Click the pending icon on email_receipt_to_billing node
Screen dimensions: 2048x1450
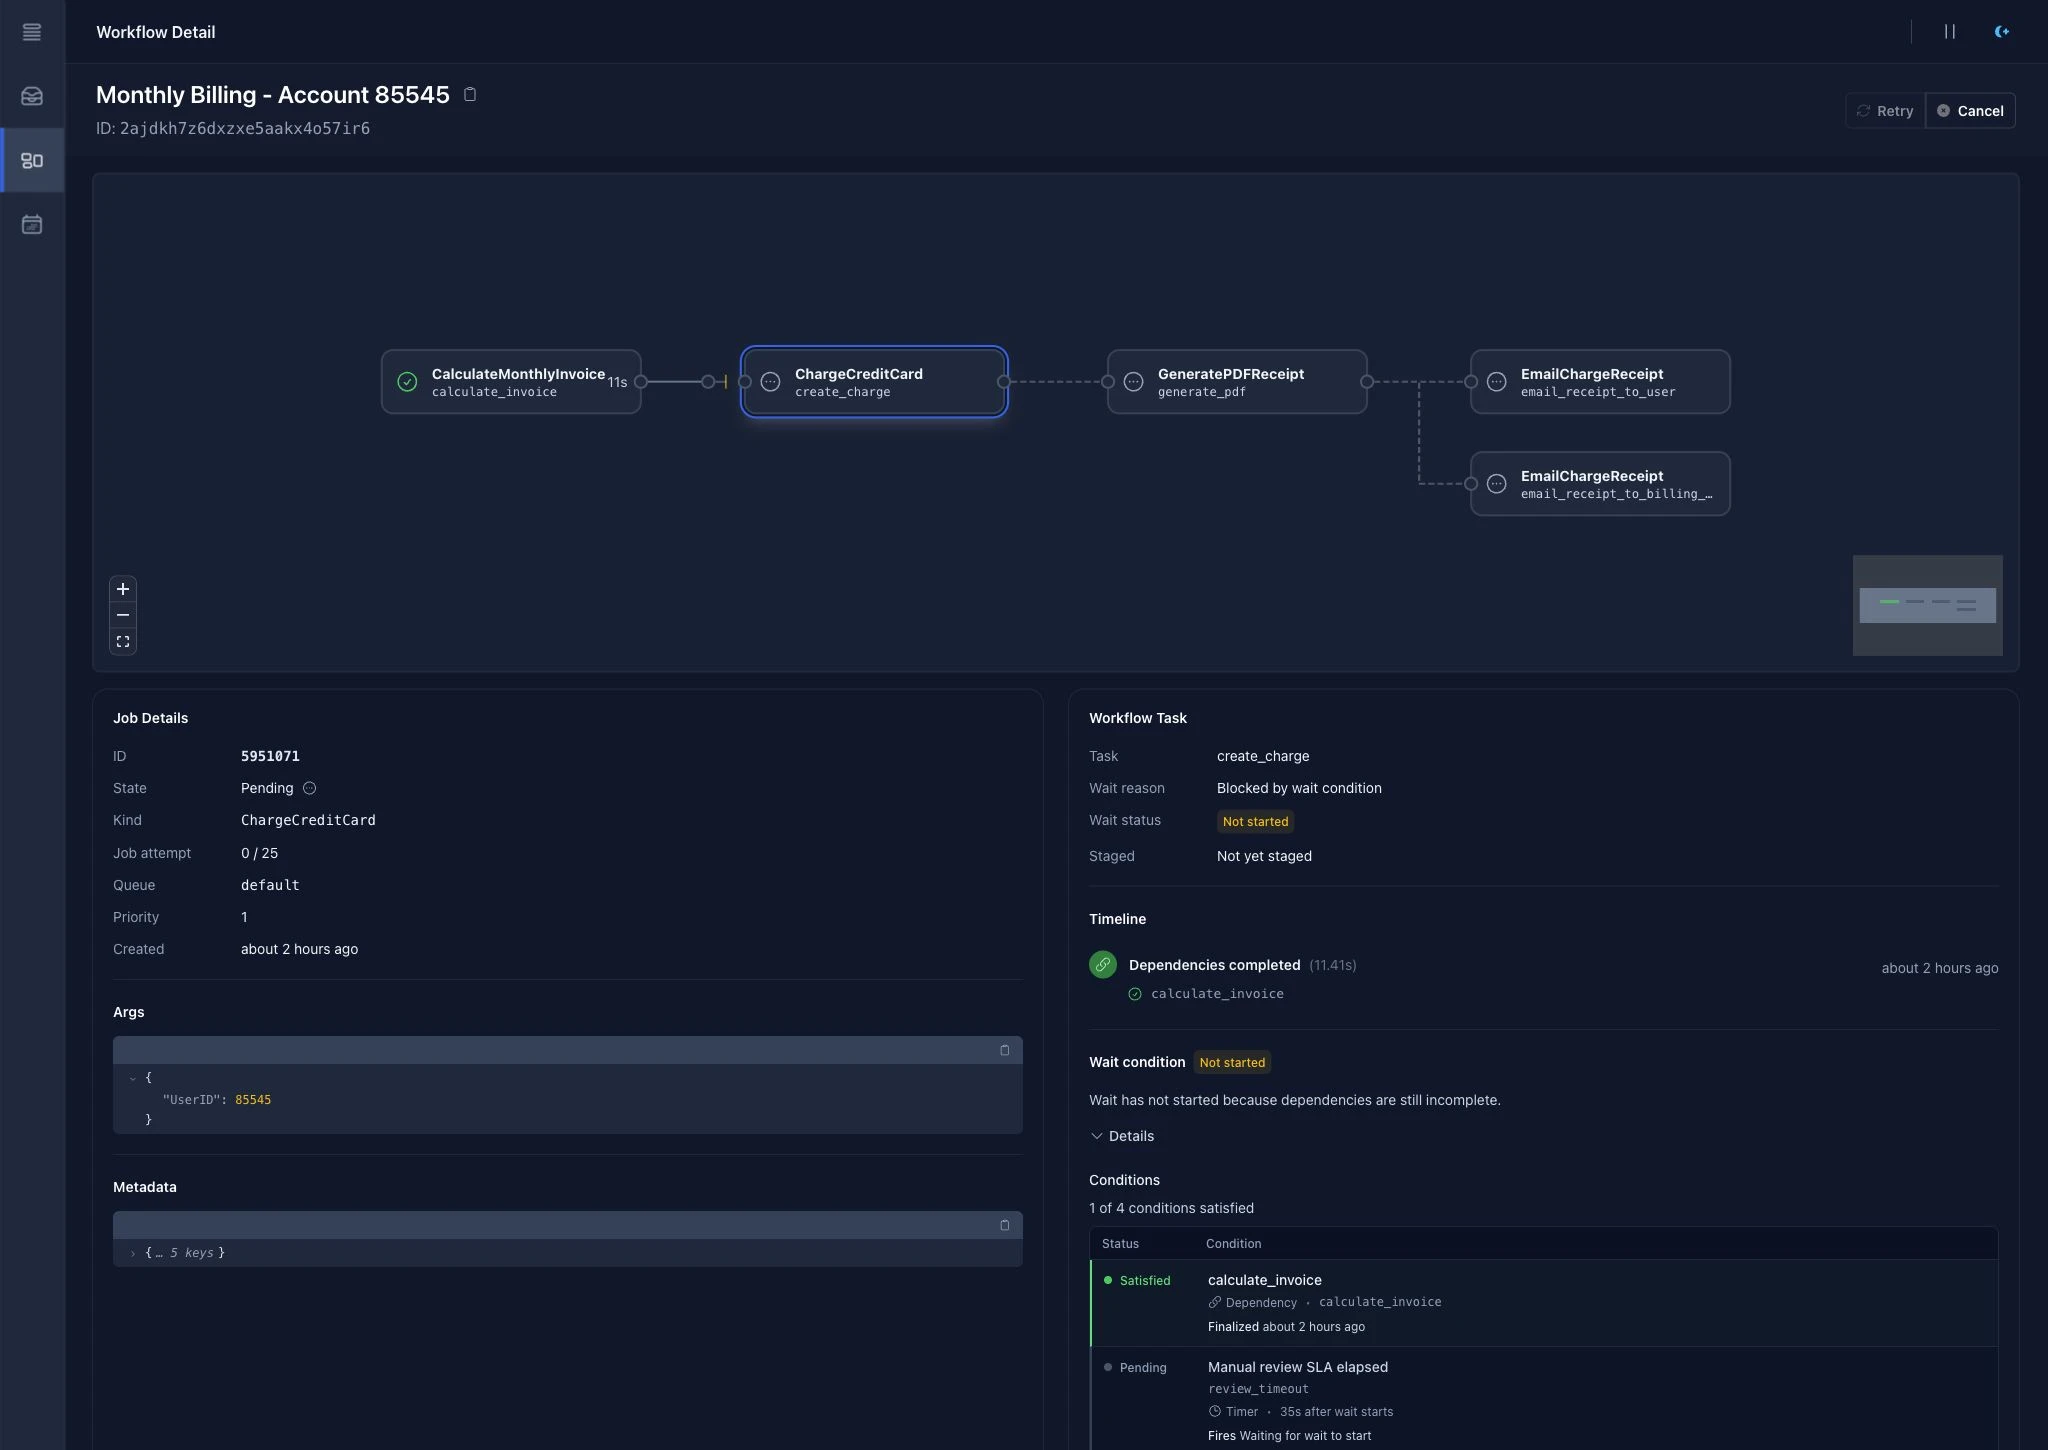1496,483
